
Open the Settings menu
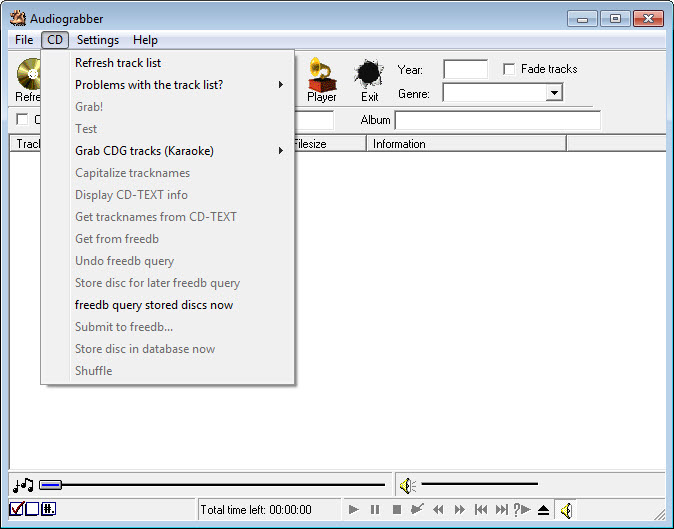pos(98,40)
